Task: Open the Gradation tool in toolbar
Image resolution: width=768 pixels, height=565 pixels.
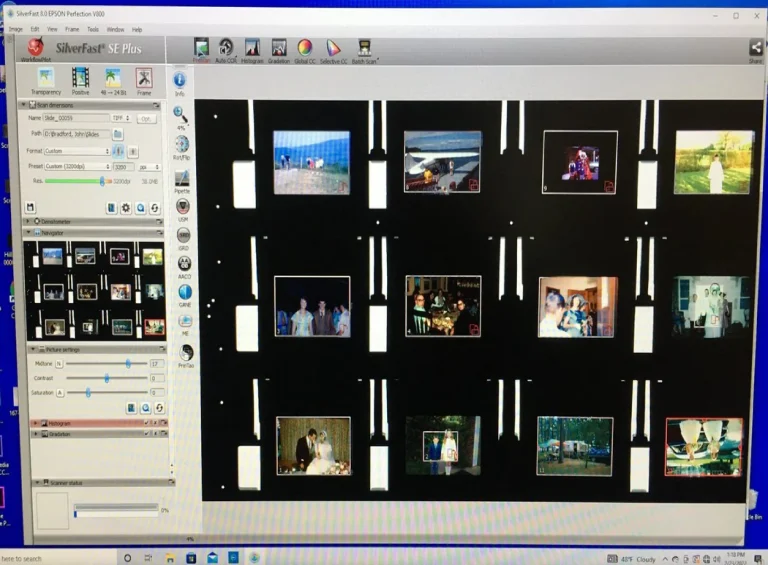Action: (x=279, y=48)
